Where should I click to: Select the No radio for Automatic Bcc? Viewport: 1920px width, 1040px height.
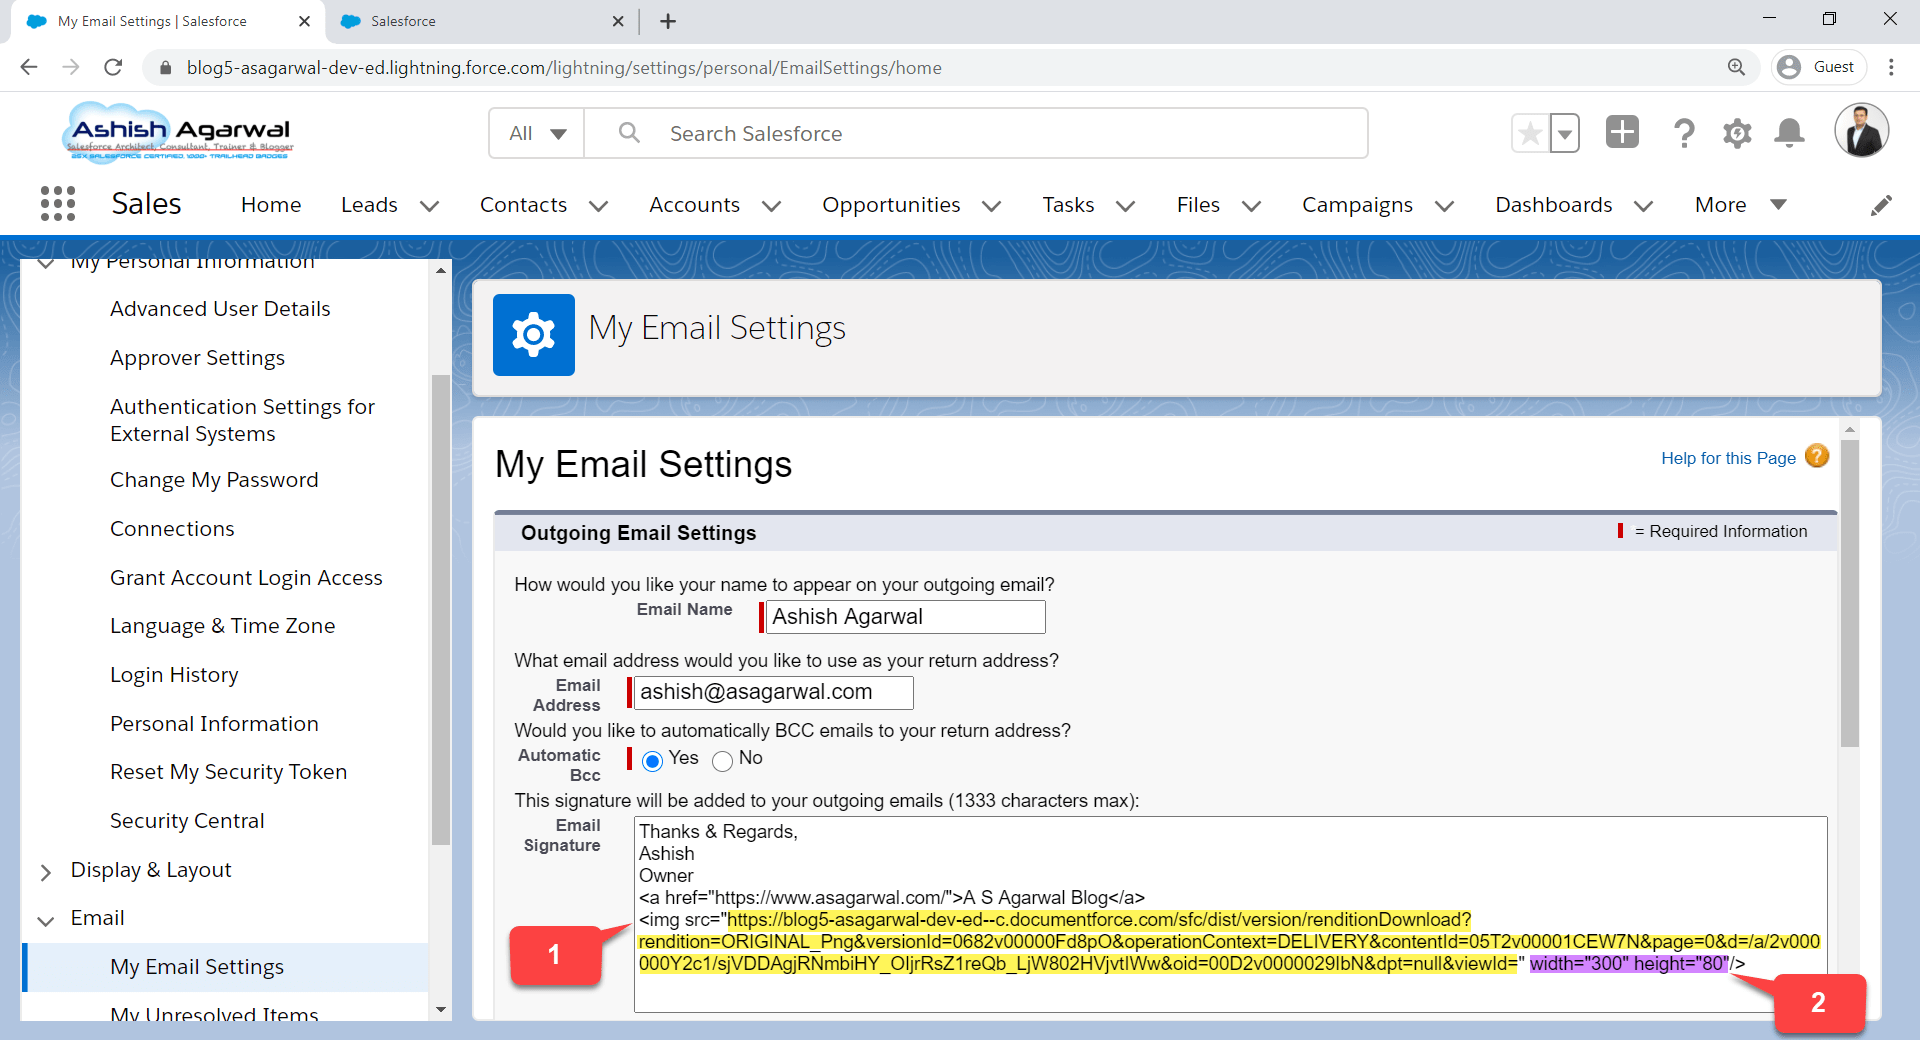tap(722, 761)
